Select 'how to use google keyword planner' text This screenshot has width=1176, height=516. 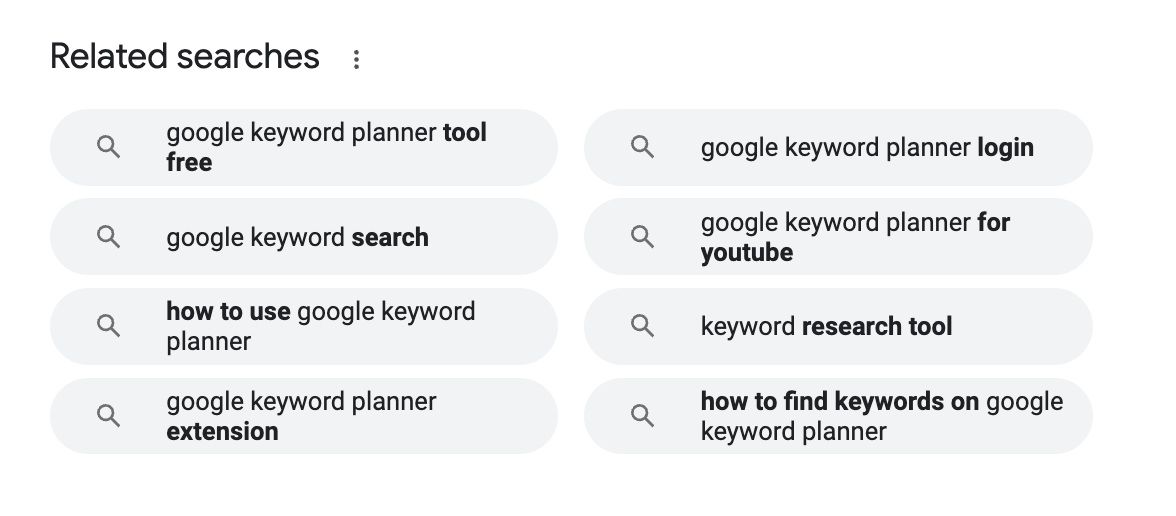tap(320, 326)
